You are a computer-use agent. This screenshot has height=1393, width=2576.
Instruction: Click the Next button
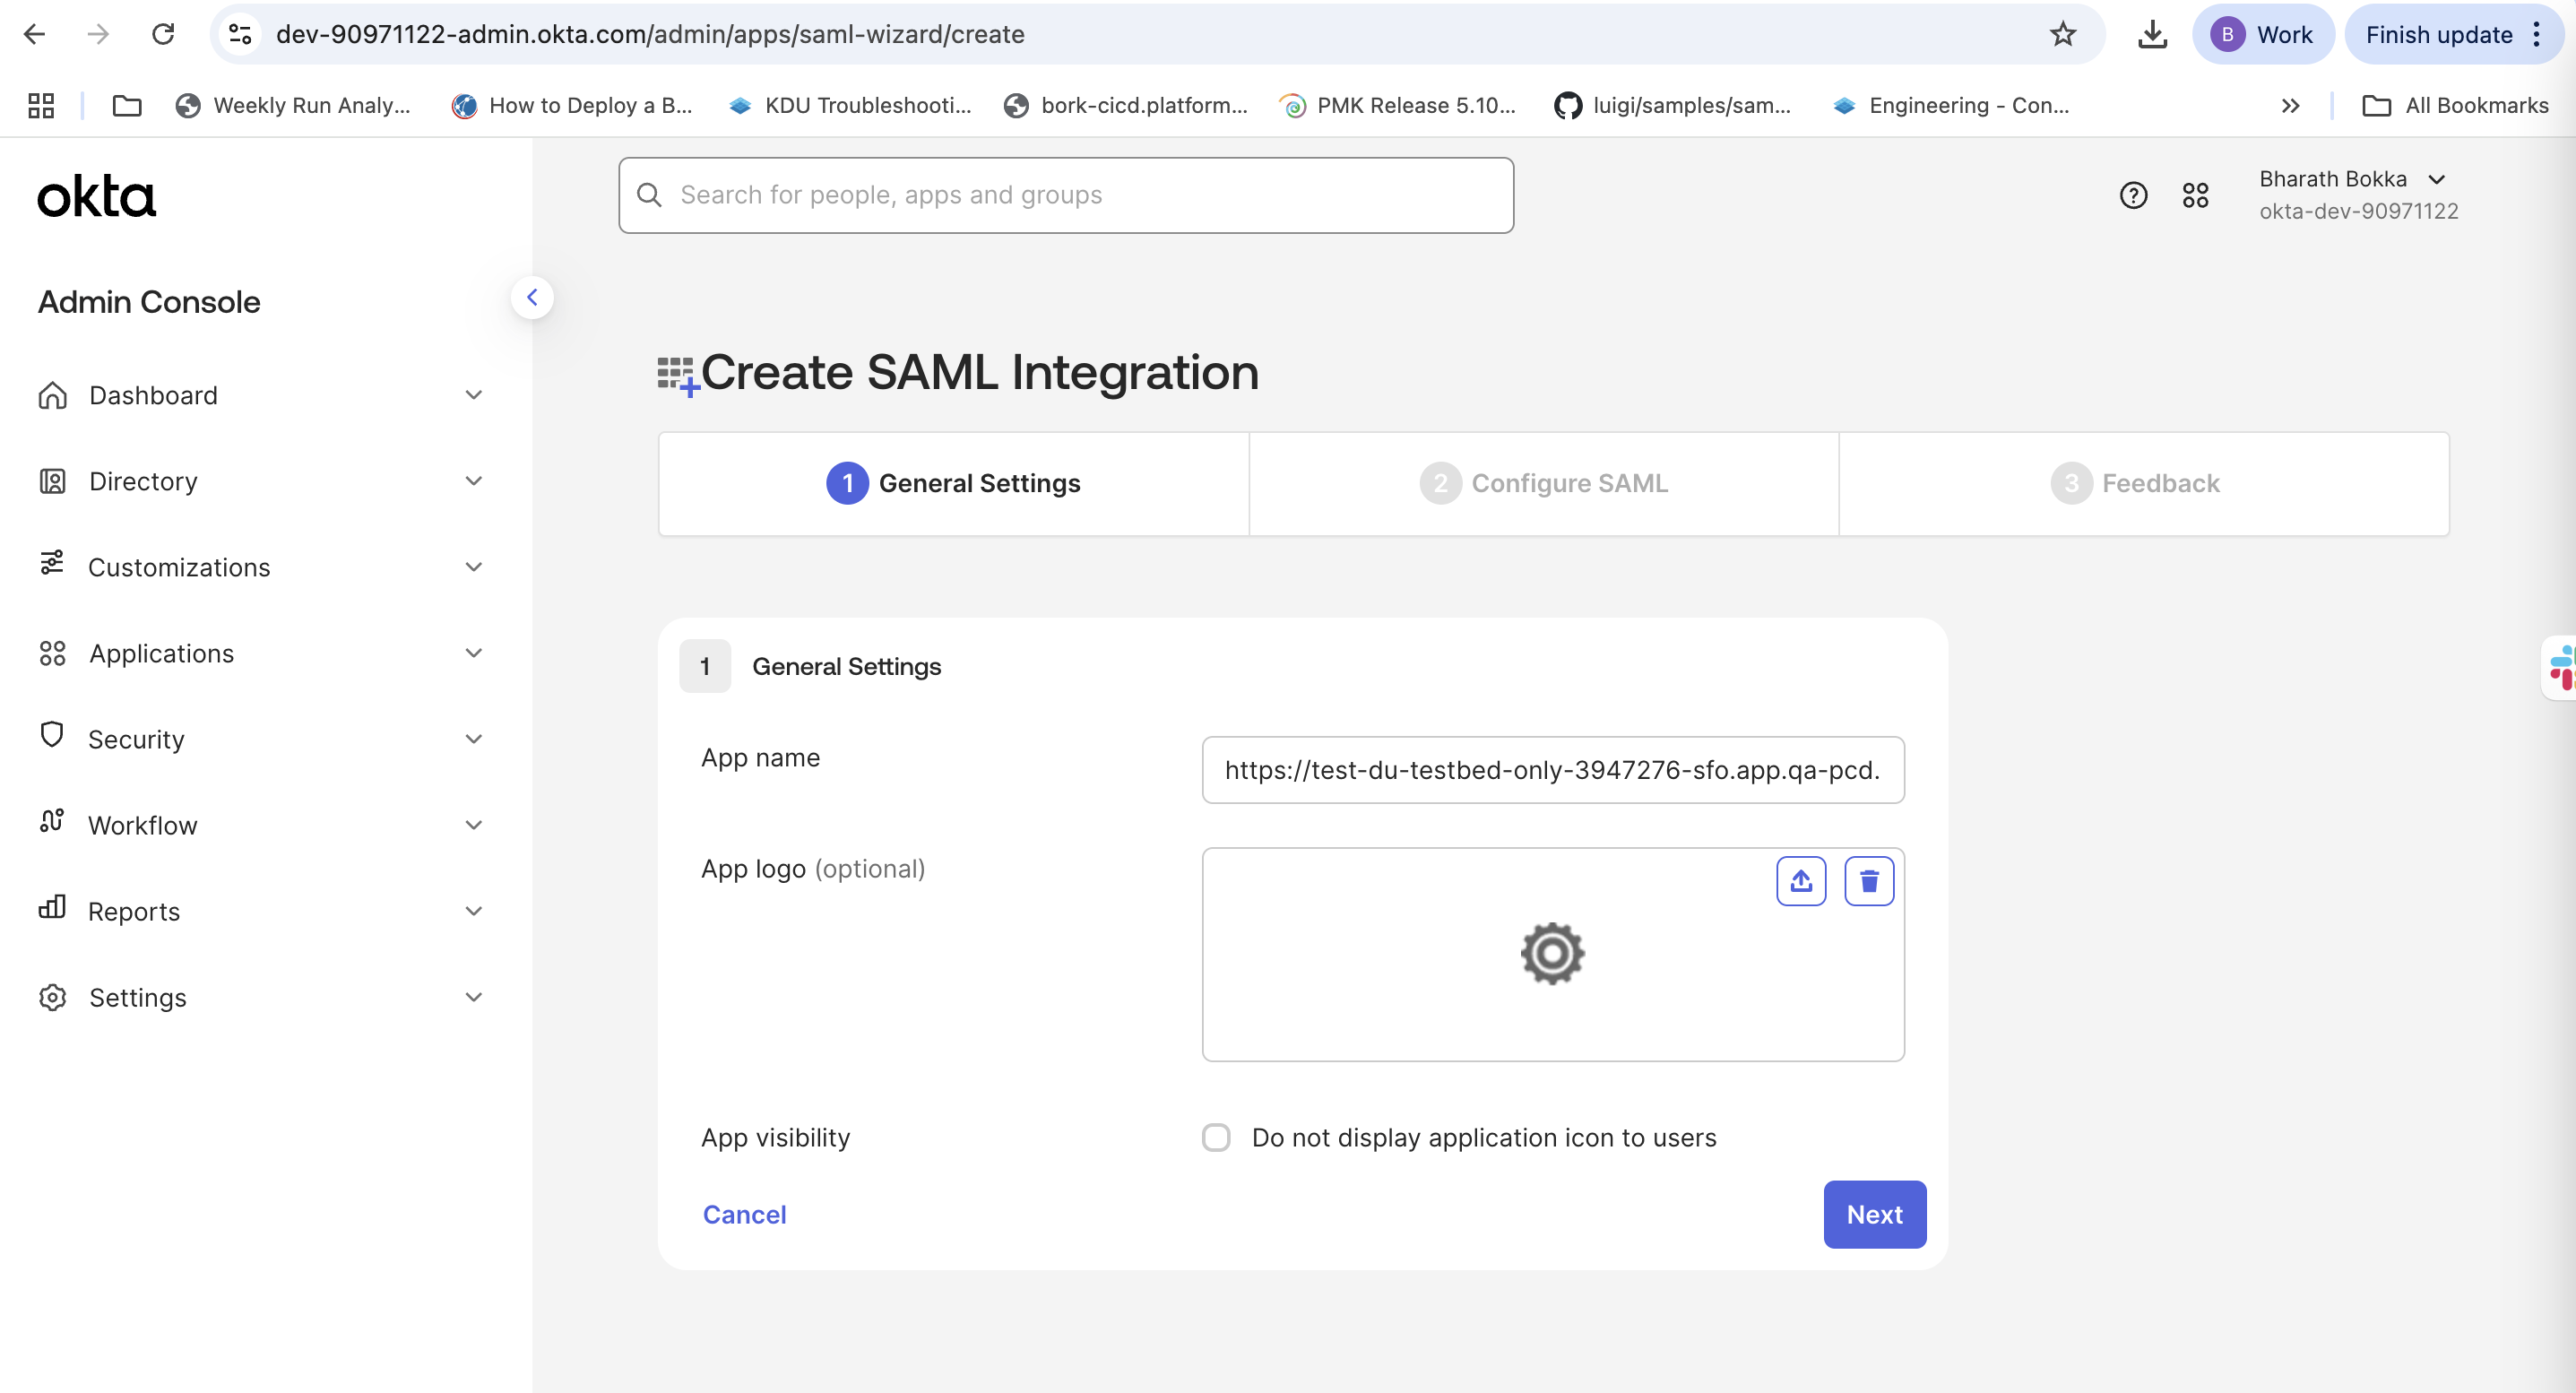tap(1873, 1214)
